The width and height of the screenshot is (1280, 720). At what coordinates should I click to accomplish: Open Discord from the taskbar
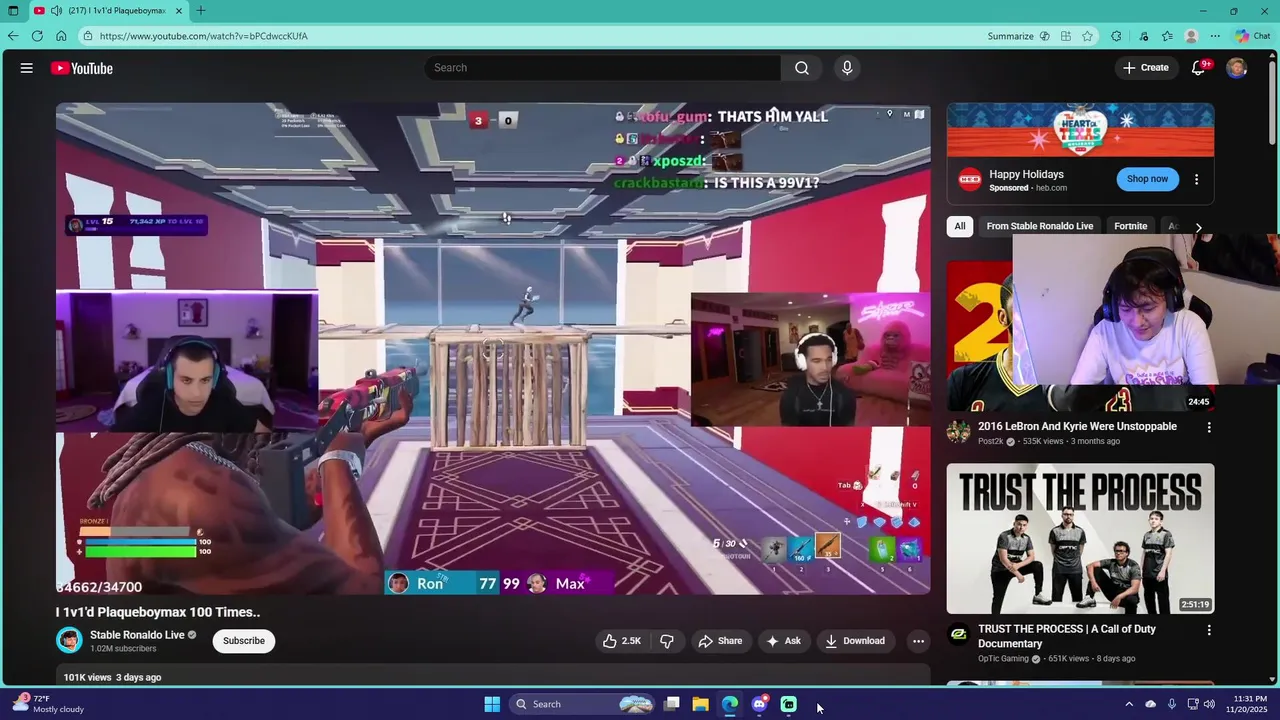(759, 704)
